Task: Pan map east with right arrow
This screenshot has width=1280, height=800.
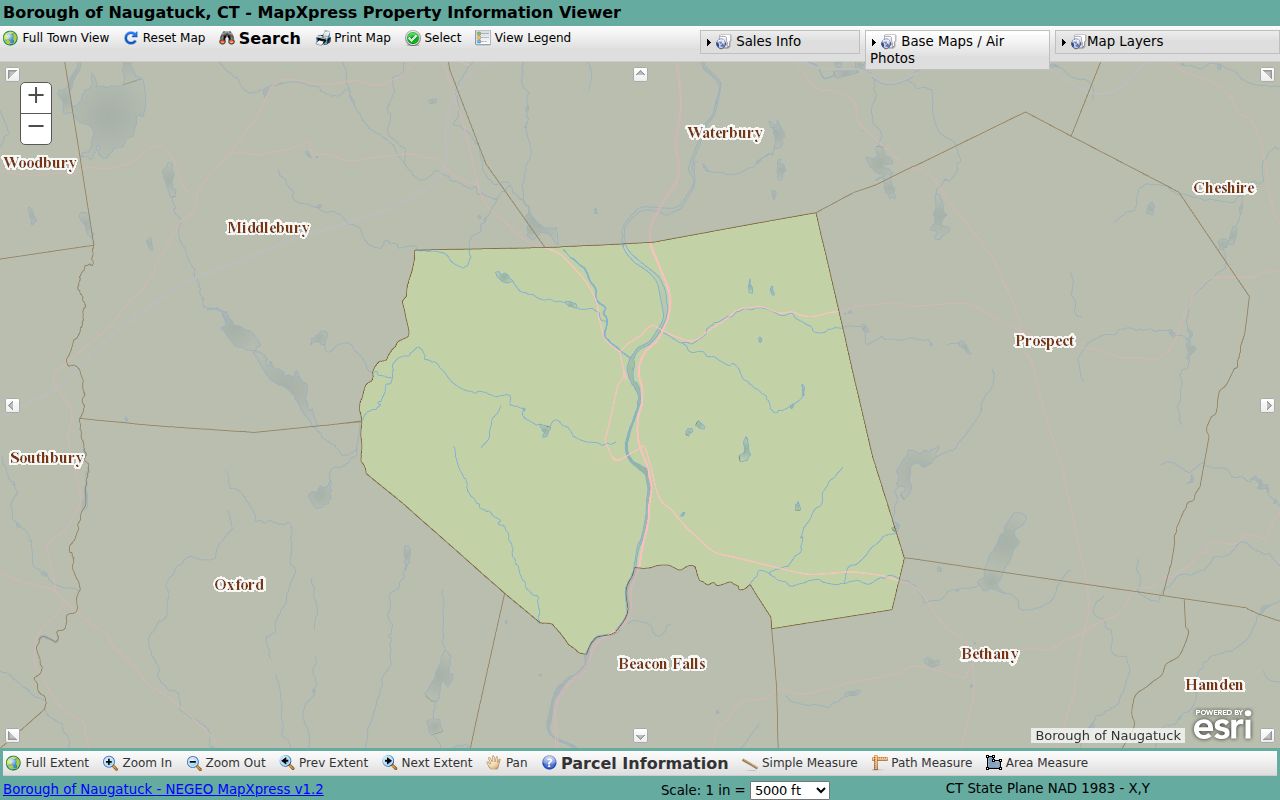Action: [x=1267, y=405]
